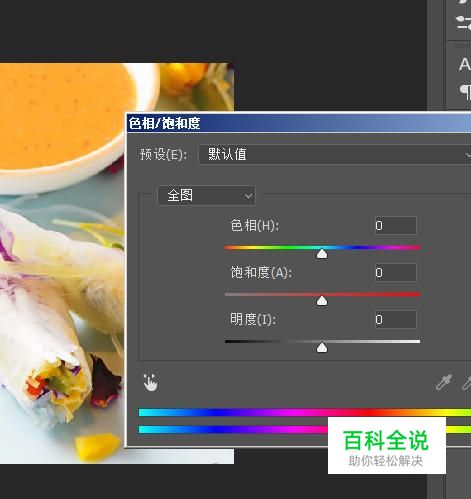Expand the 全图 channel range dropdown

click(x=207, y=196)
